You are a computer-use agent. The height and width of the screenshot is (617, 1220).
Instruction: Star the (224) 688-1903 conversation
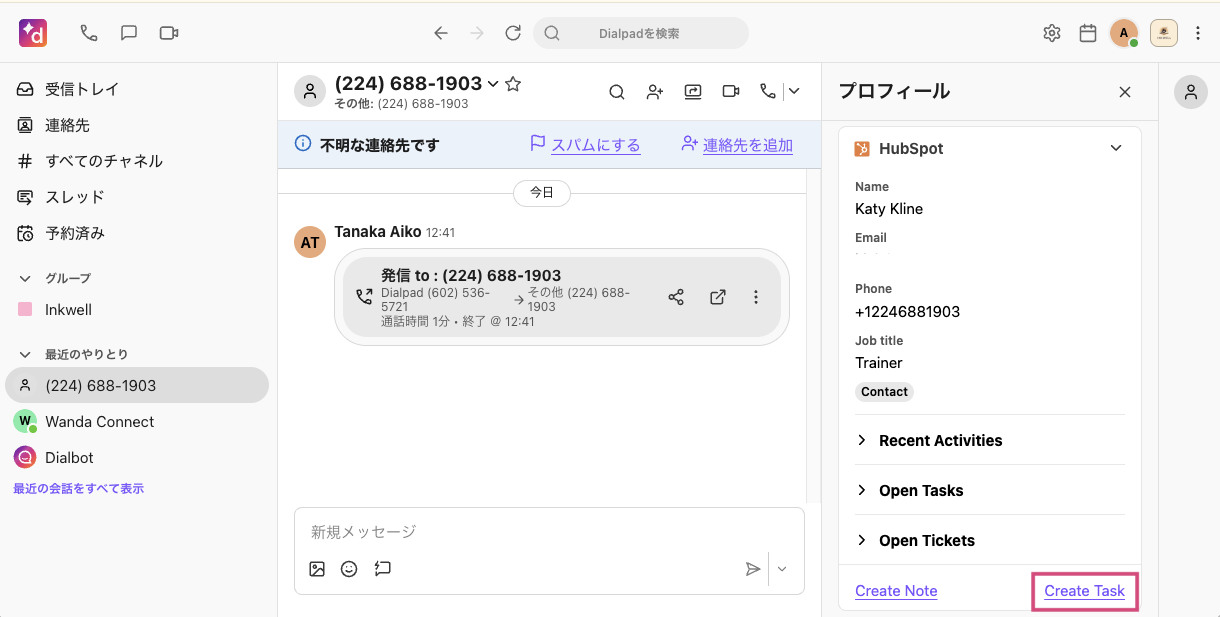(513, 84)
